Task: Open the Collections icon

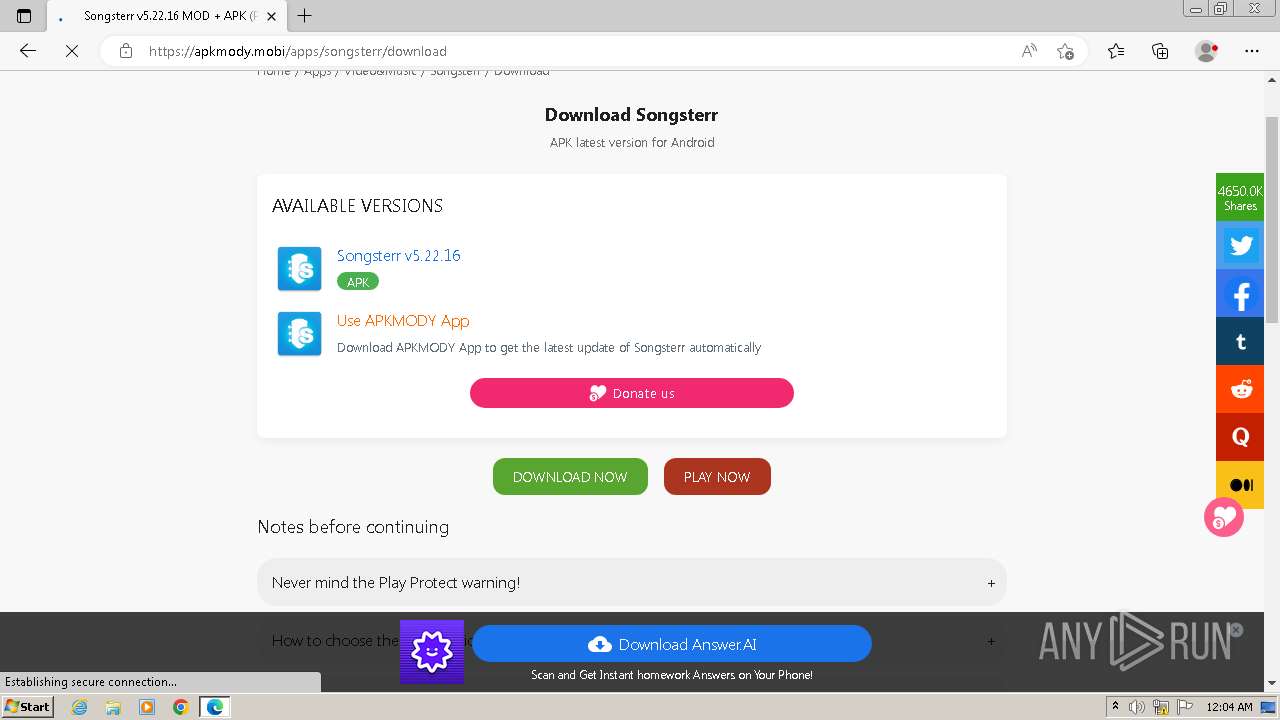Action: click(1160, 51)
